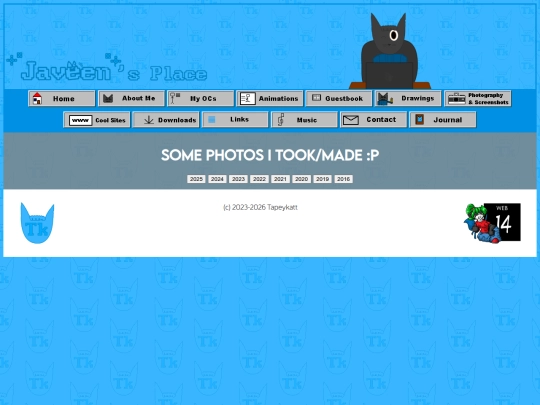Viewport: 540px width, 405px height.
Task: Select the 2019 year button
Action: pyautogui.click(x=322, y=179)
